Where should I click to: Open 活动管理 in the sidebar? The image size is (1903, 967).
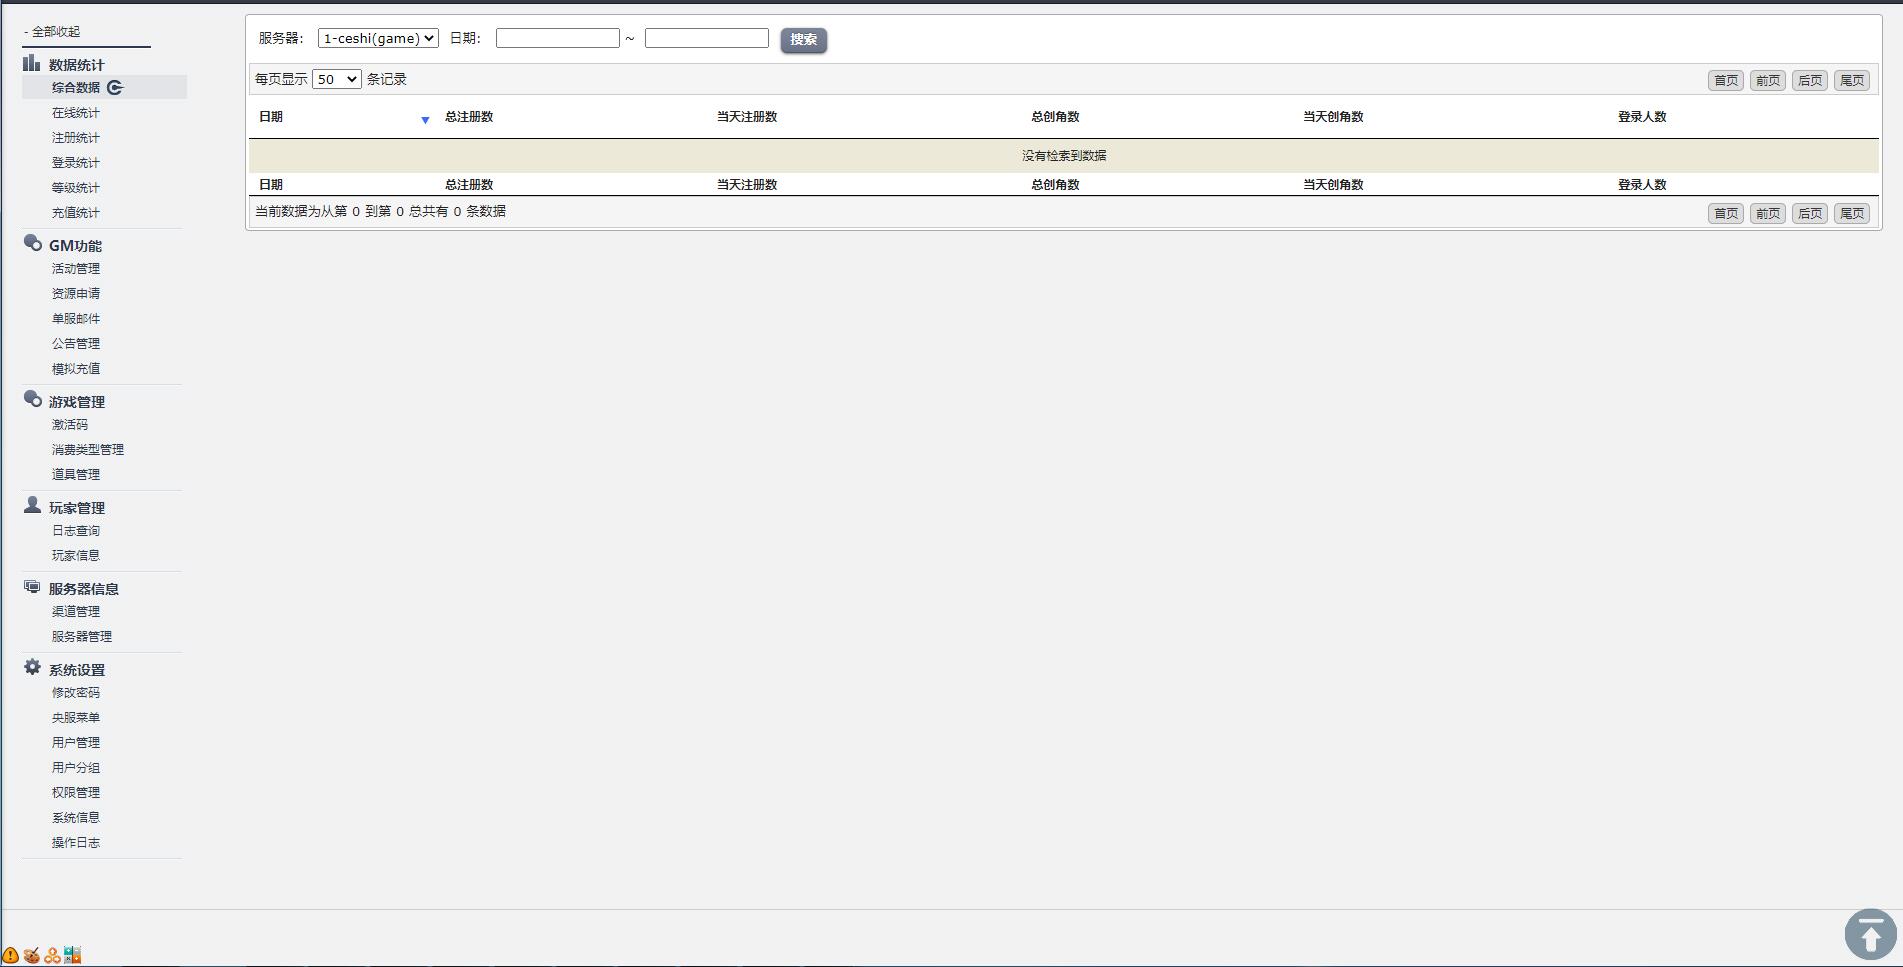point(76,269)
